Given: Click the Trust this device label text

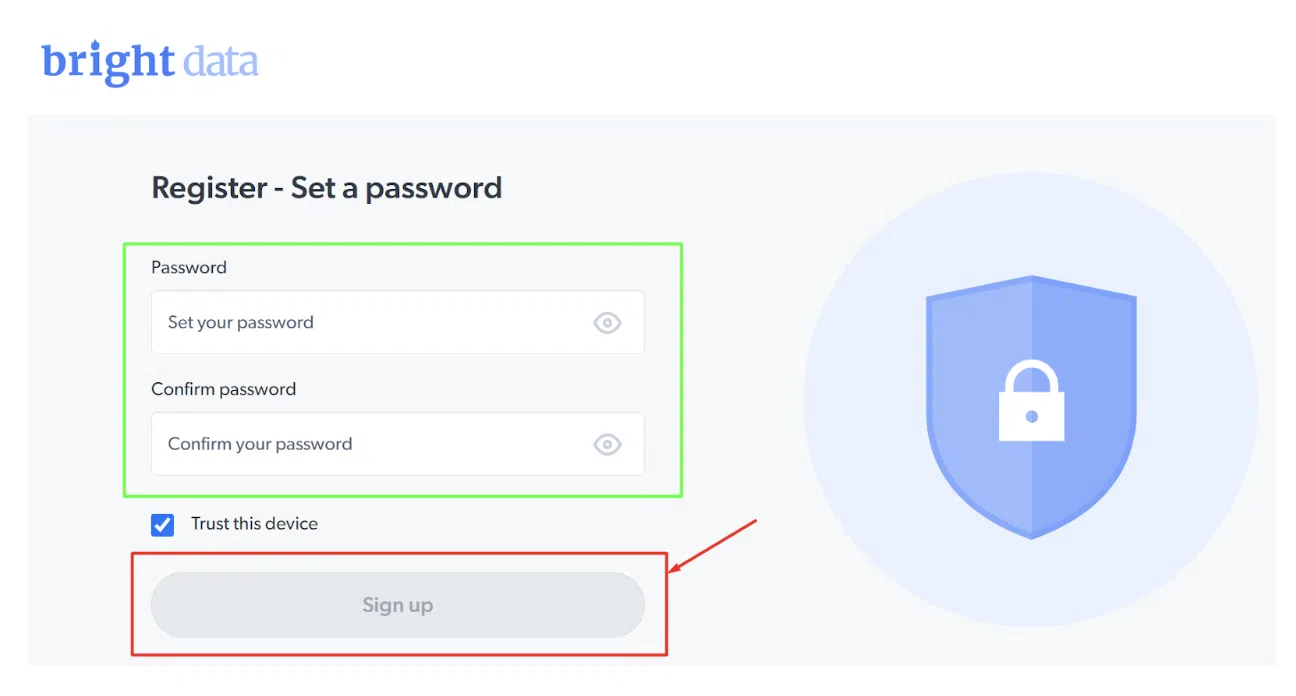Looking at the screenshot, I should (x=254, y=524).
